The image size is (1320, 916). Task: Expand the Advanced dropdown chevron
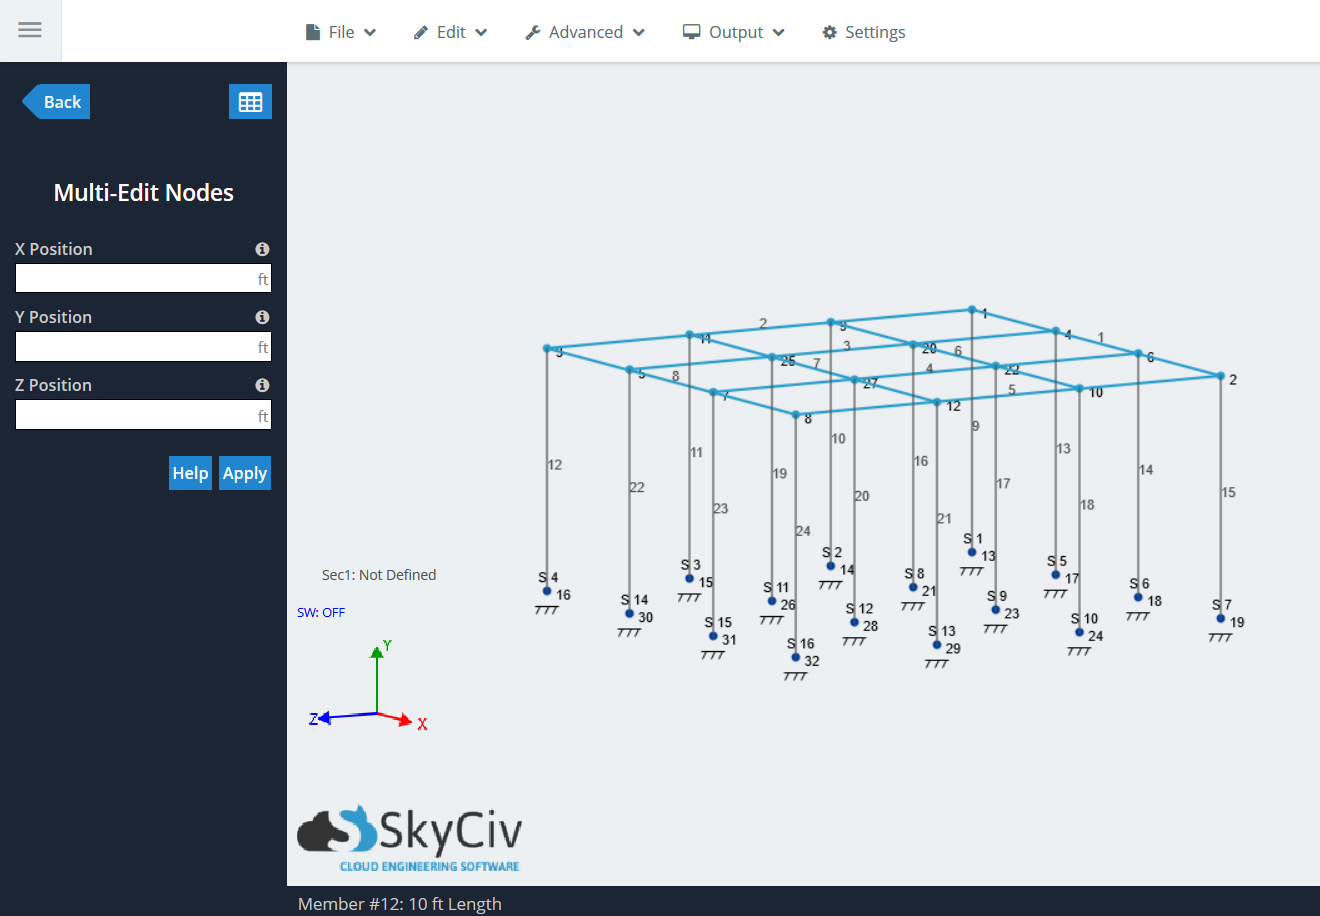pos(639,32)
